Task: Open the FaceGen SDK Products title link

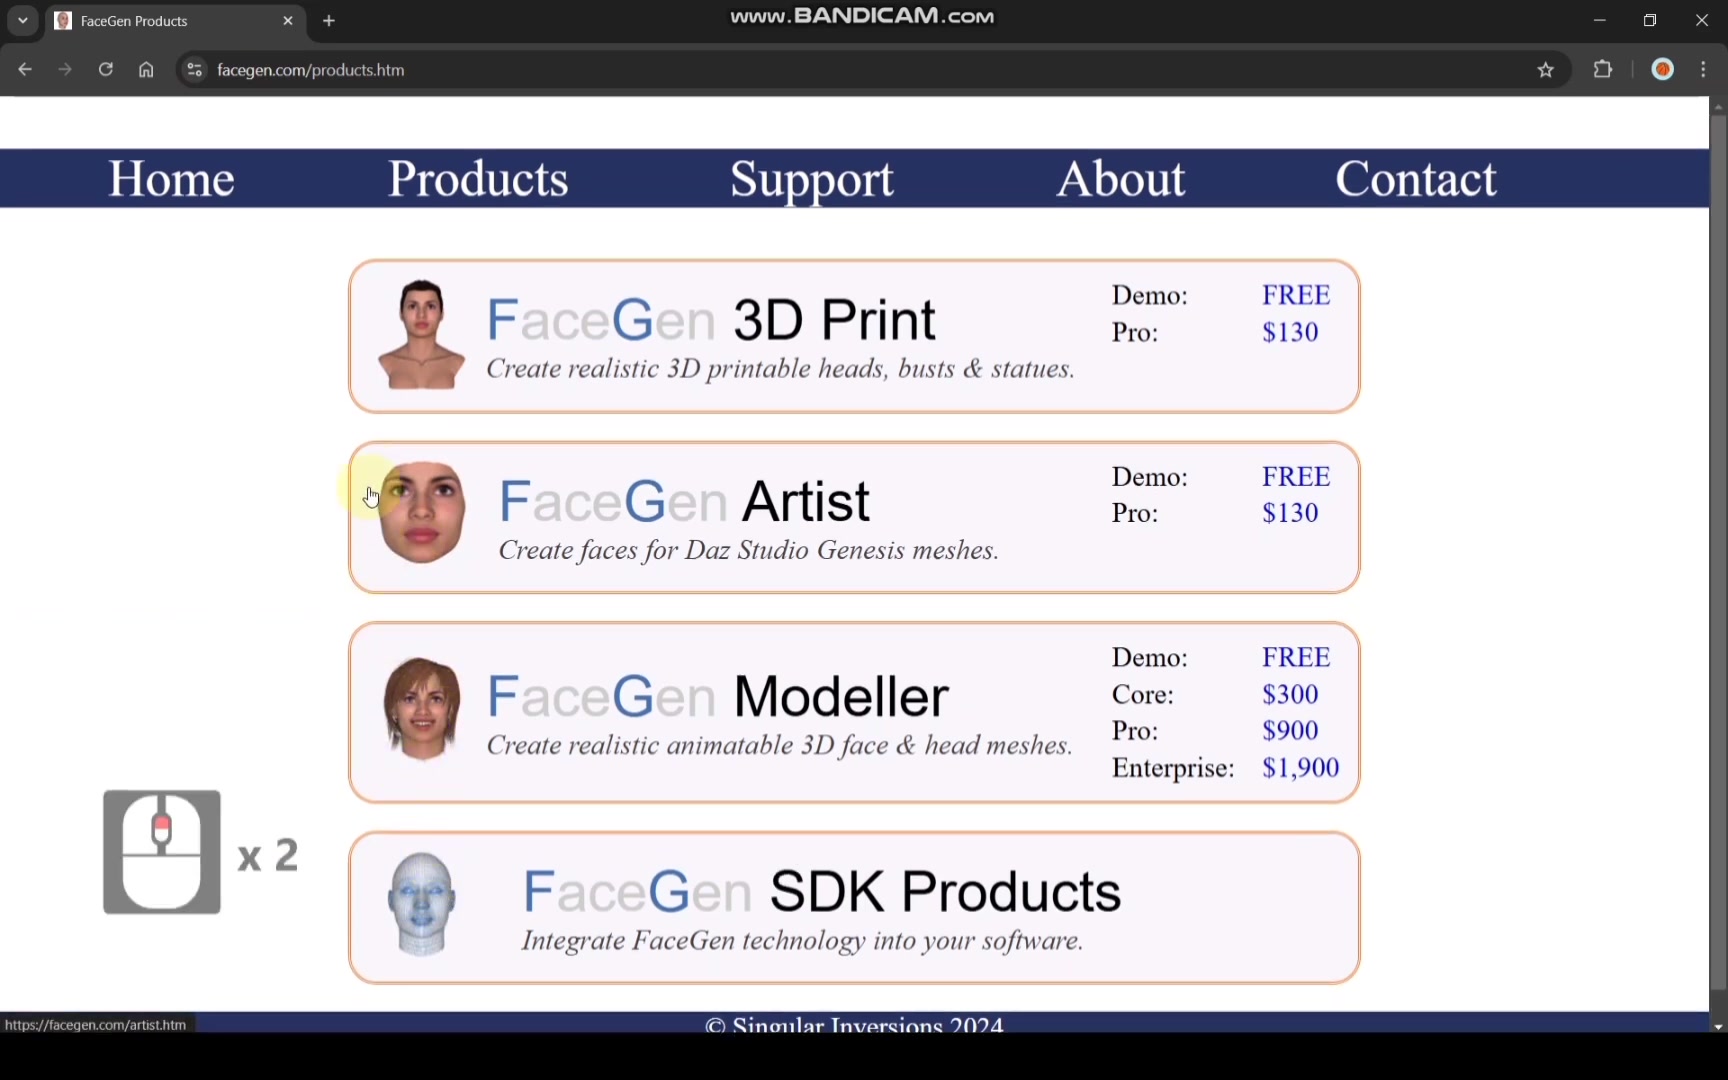Action: click(x=821, y=891)
